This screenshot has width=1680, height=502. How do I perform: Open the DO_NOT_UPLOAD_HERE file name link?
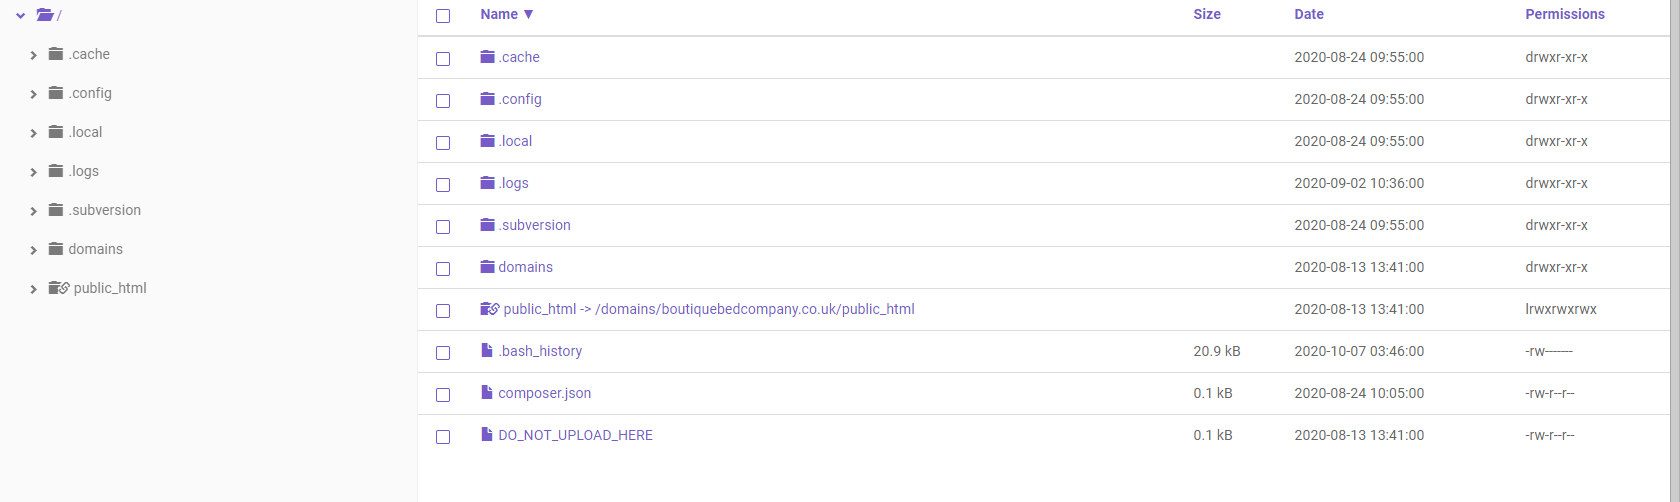575,435
